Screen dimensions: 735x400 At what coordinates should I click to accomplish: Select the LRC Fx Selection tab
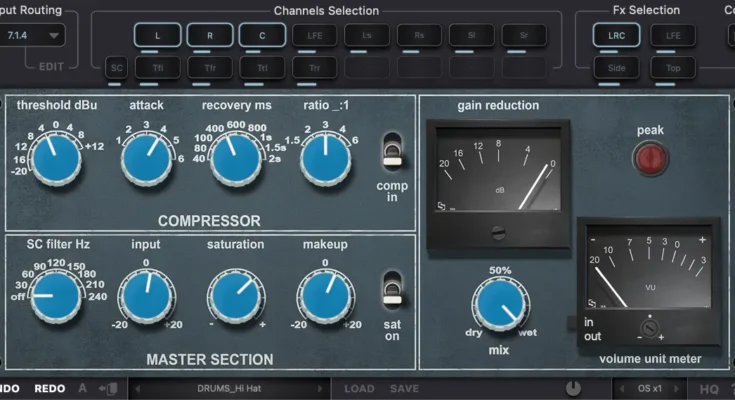[616, 35]
